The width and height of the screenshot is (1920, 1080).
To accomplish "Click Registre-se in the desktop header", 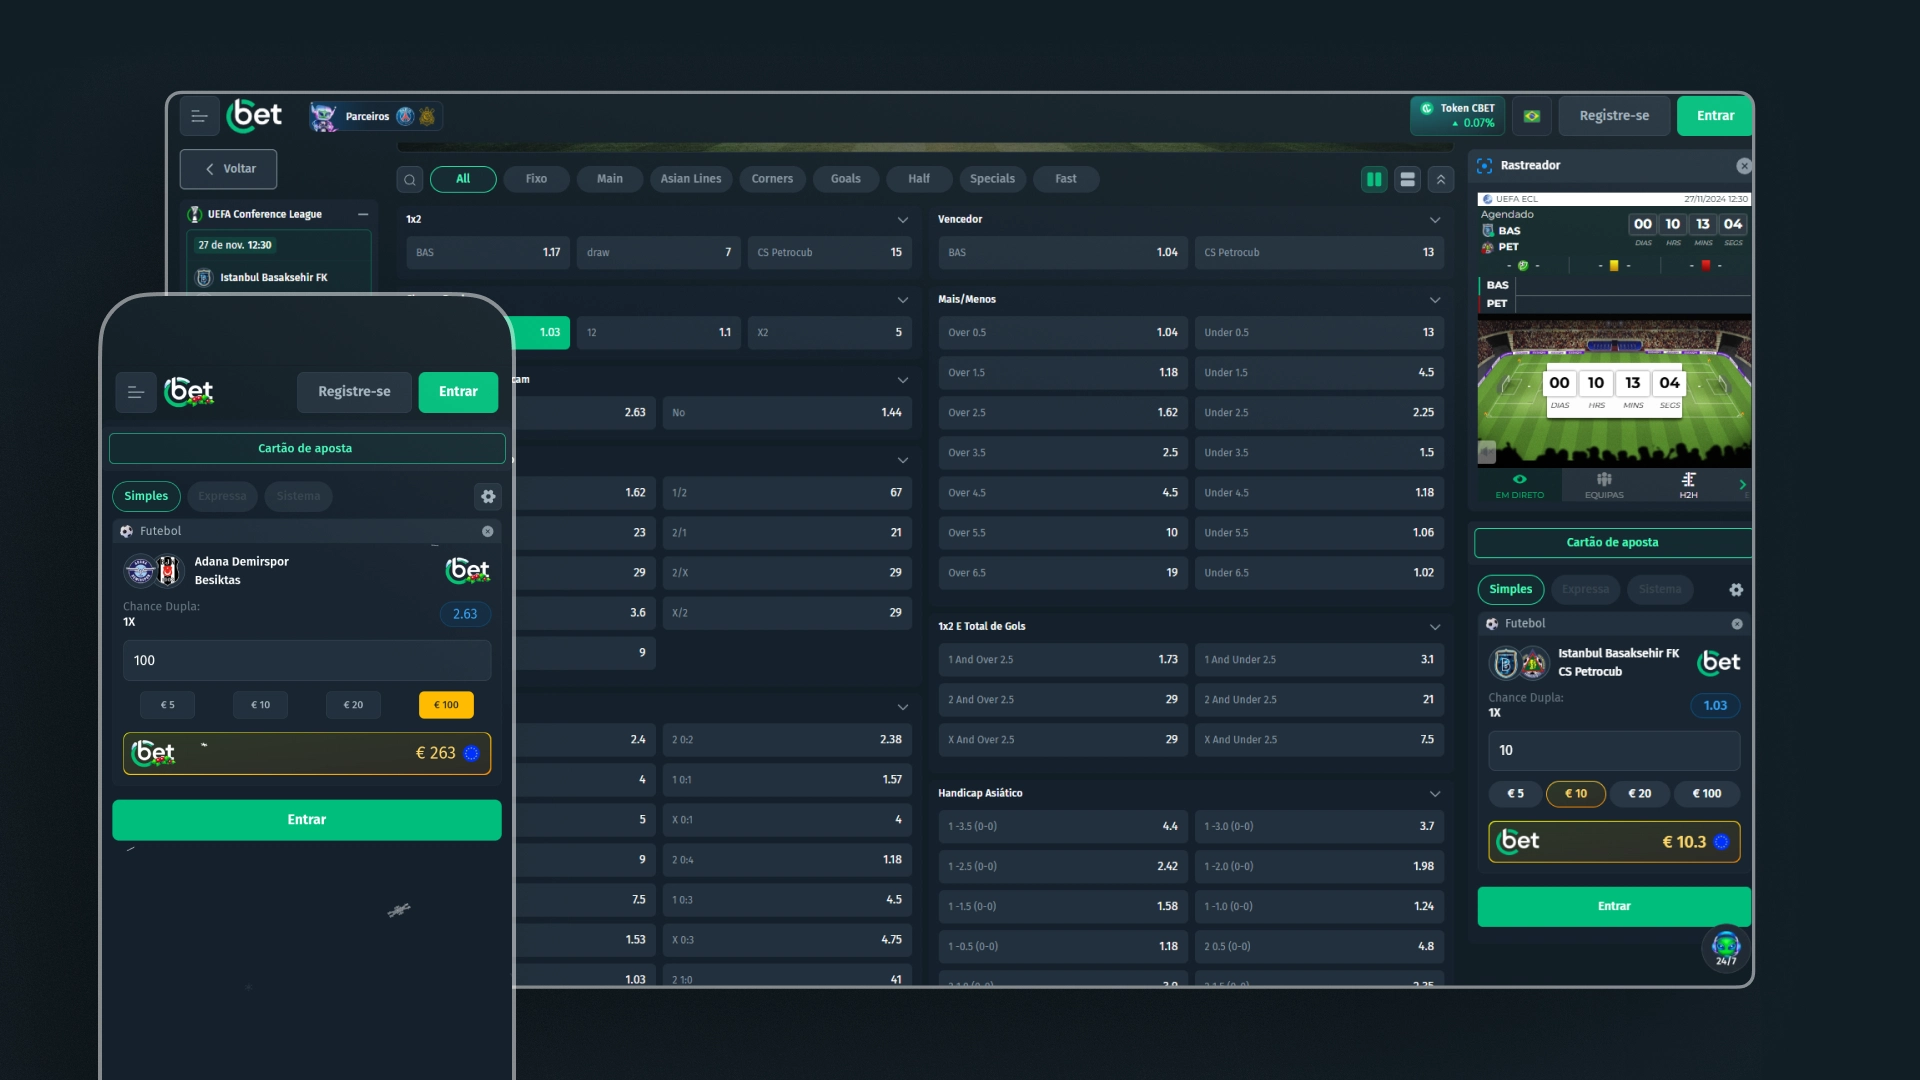I will point(1614,116).
